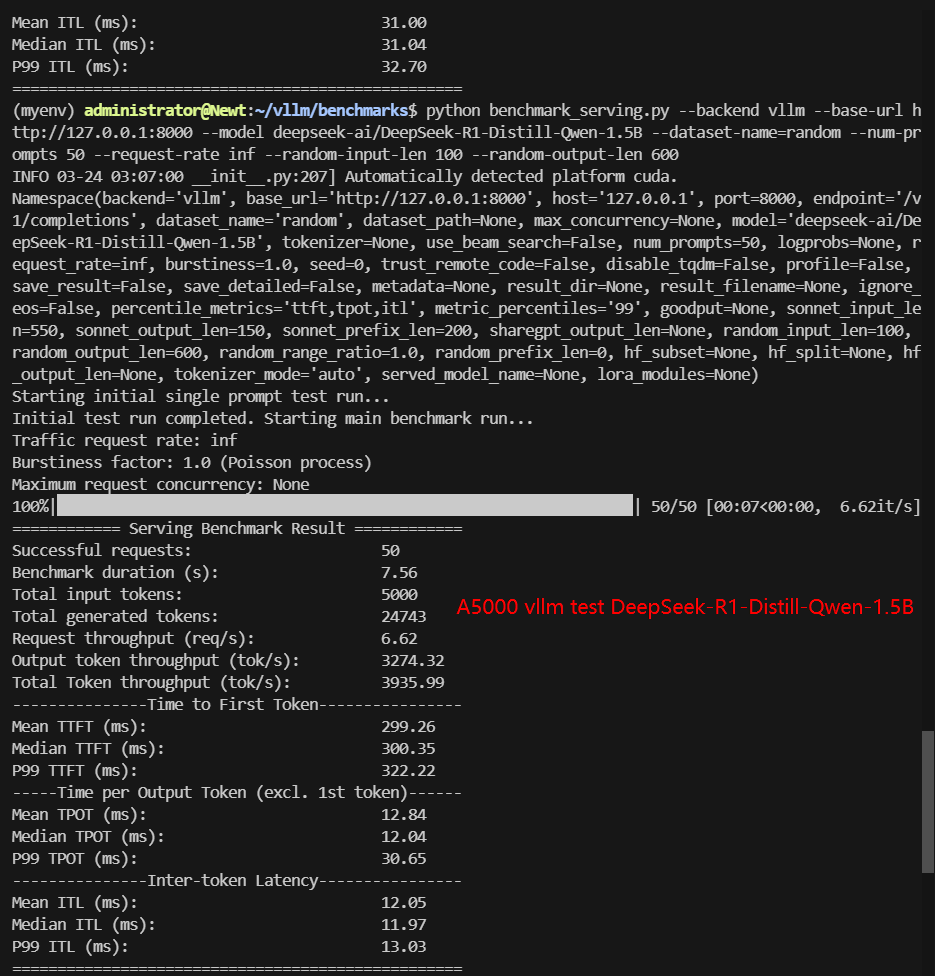This screenshot has height=976, width=935.
Task: Click the 'administrator@Newt' prompt text
Action: pos(165,110)
